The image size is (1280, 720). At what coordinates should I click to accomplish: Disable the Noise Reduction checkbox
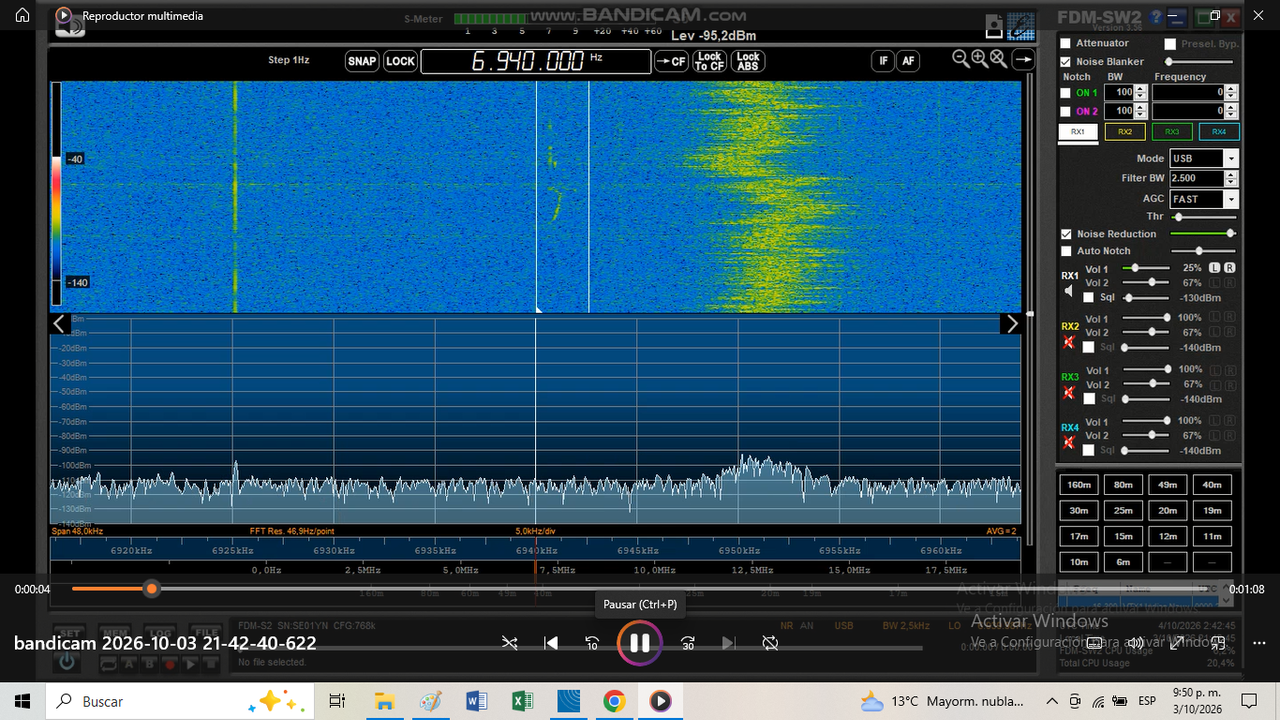tap(1066, 234)
